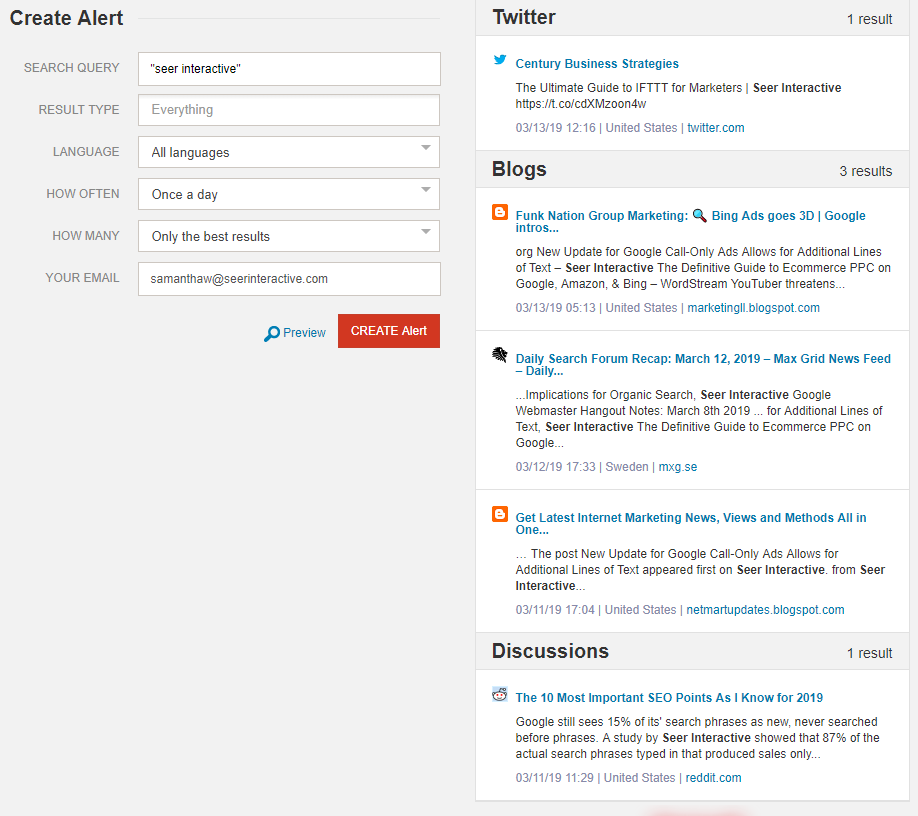Viewport: 918px width, 816px height.
Task: Visit the reddit.com source link
Action: point(714,778)
